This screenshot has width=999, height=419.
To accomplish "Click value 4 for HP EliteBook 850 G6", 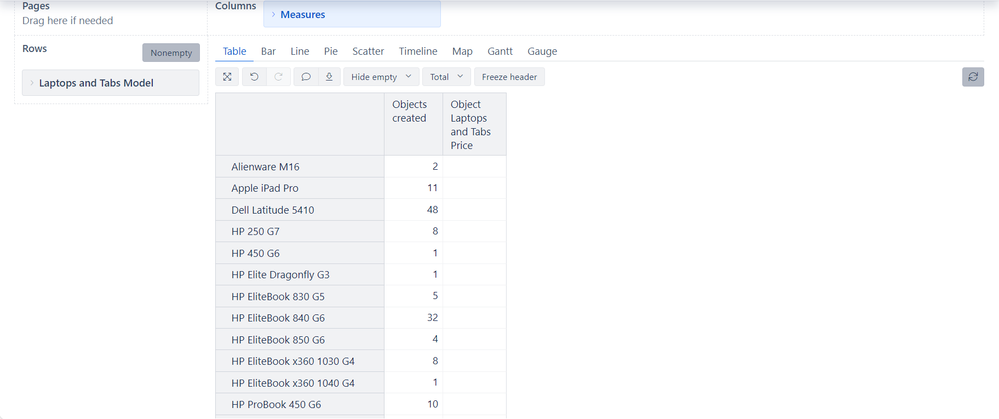I will [x=435, y=339].
